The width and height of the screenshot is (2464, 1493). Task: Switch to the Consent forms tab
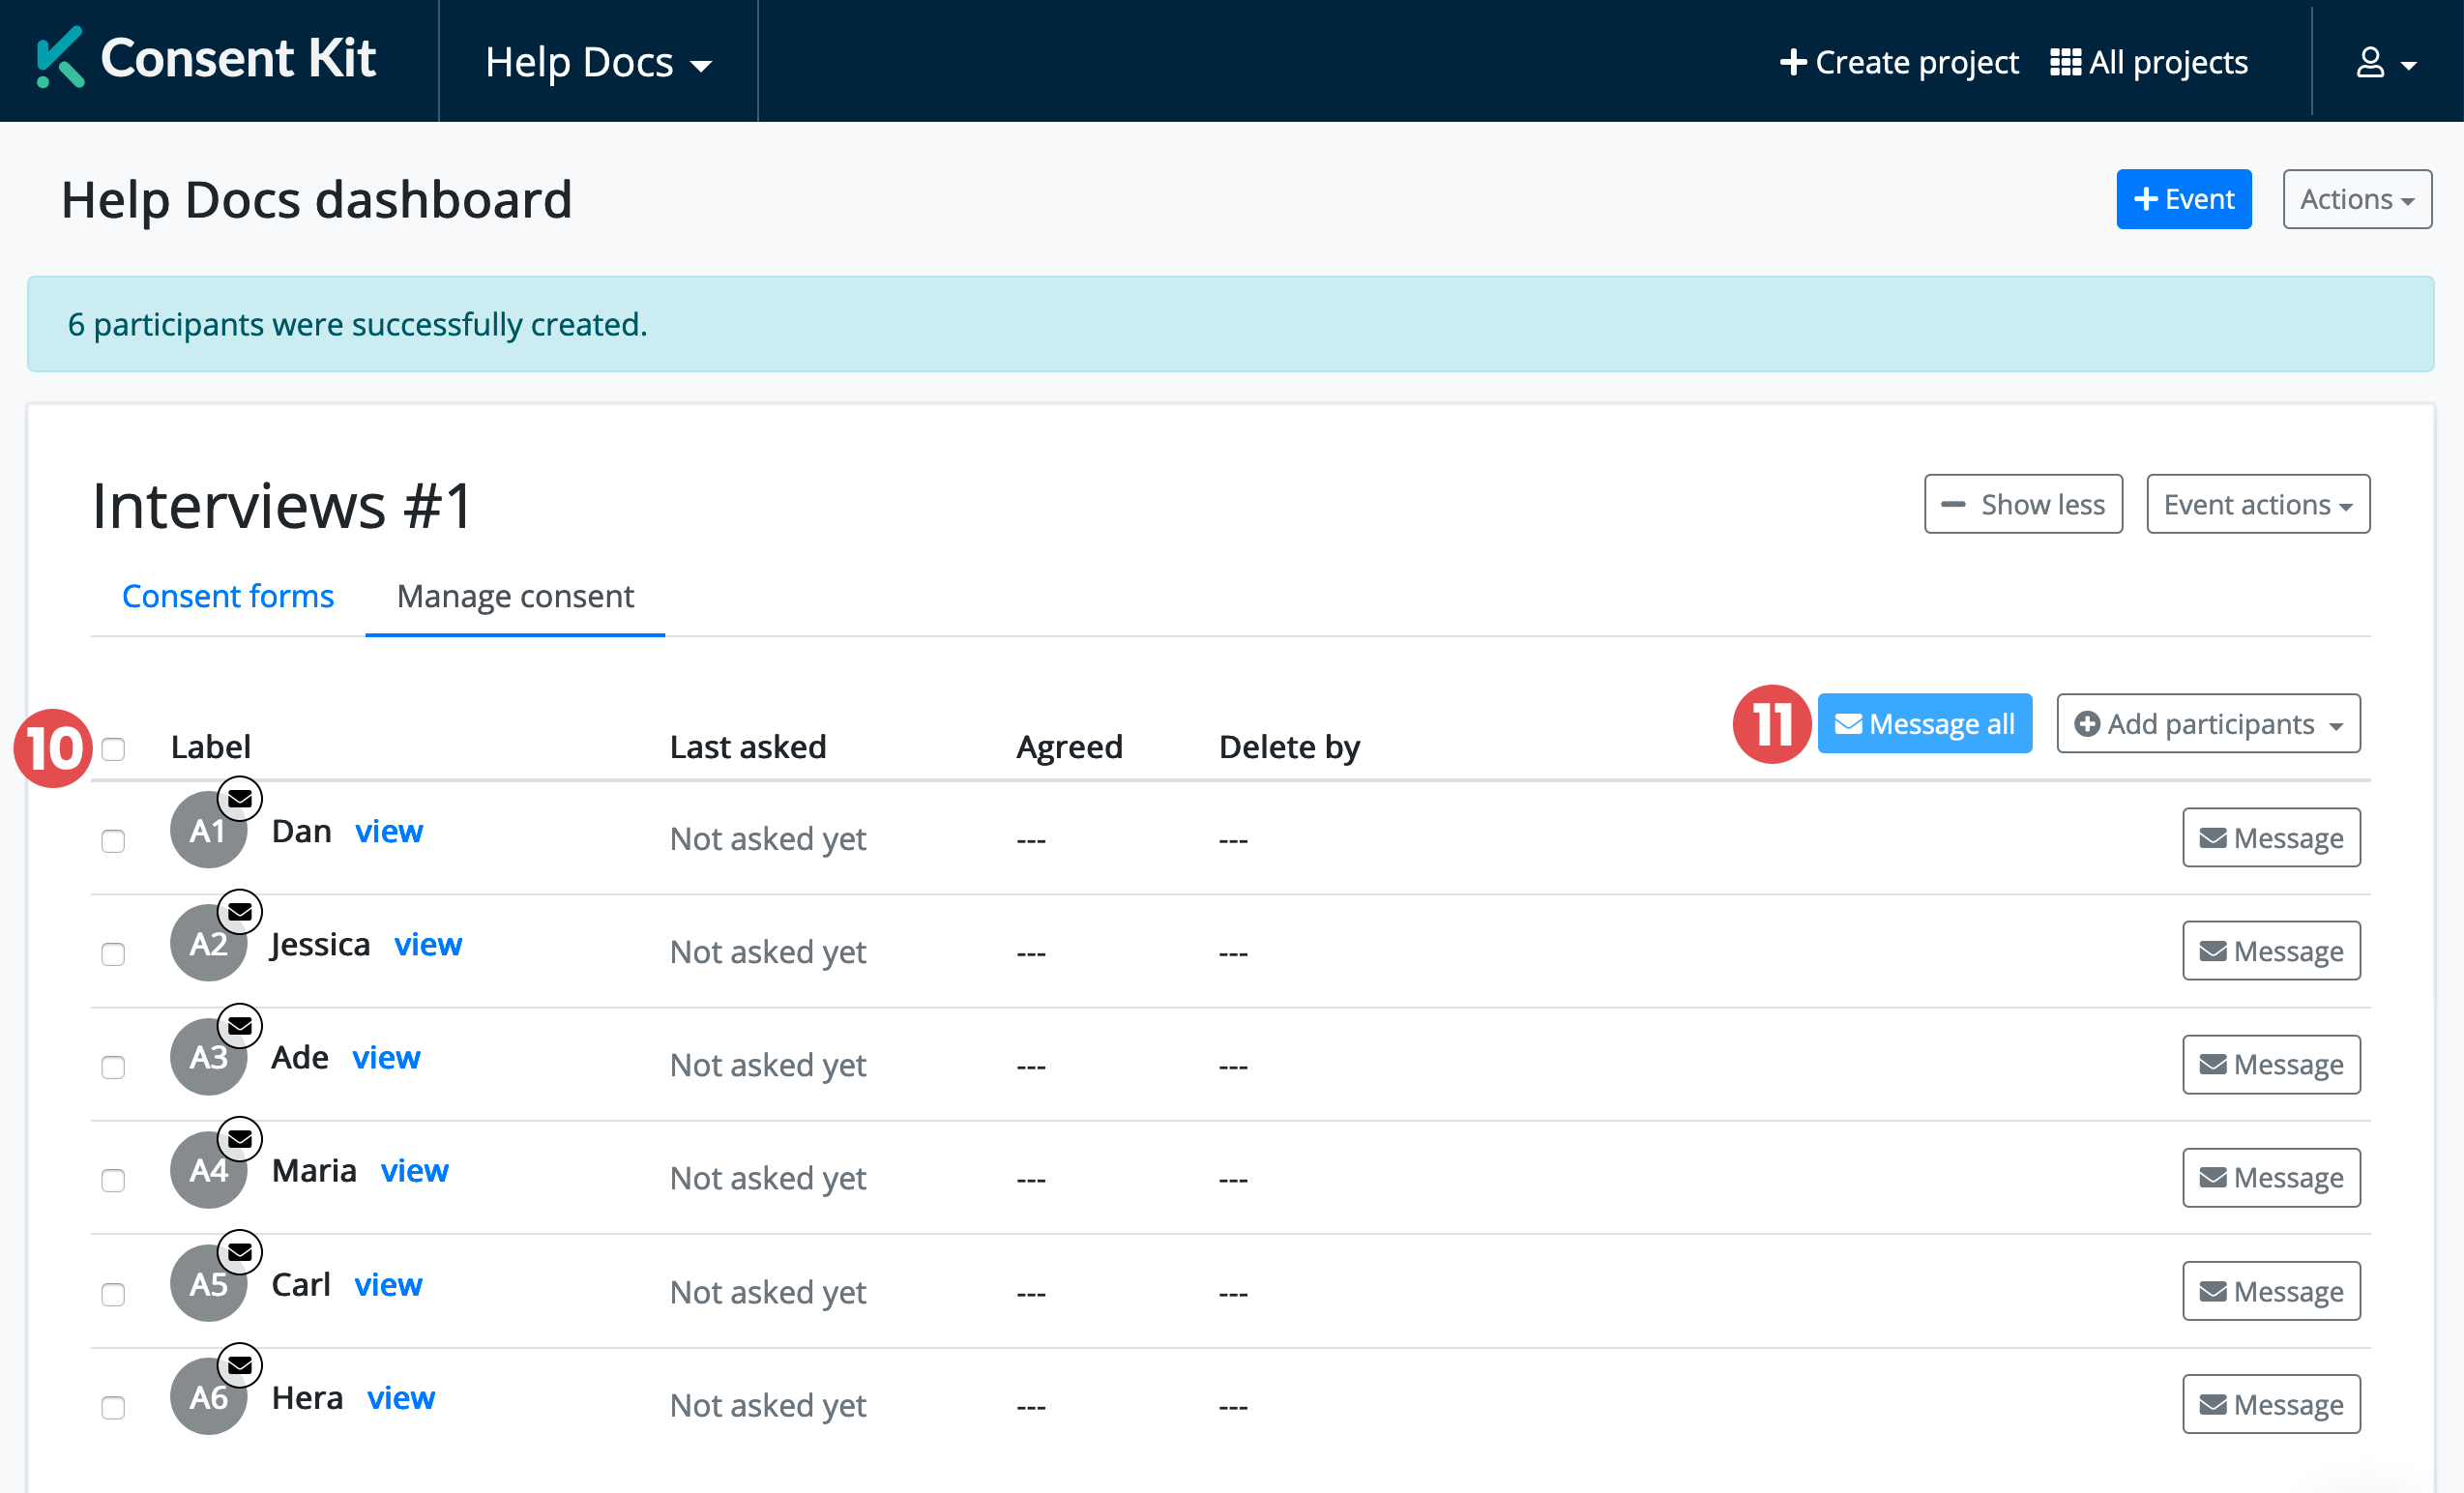click(x=228, y=596)
